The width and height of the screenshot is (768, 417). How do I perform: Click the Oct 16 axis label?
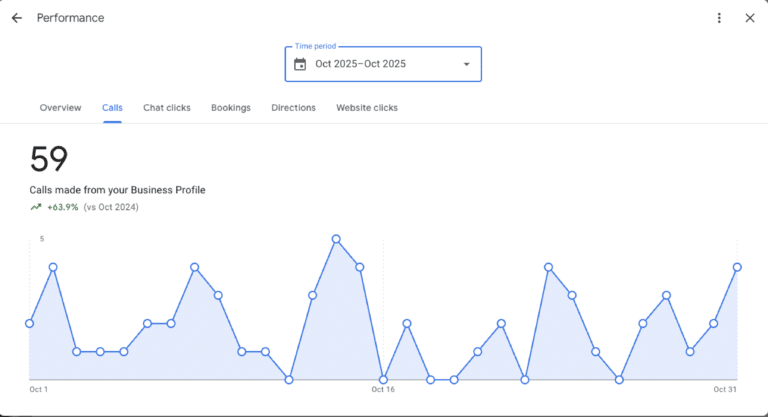pos(383,390)
